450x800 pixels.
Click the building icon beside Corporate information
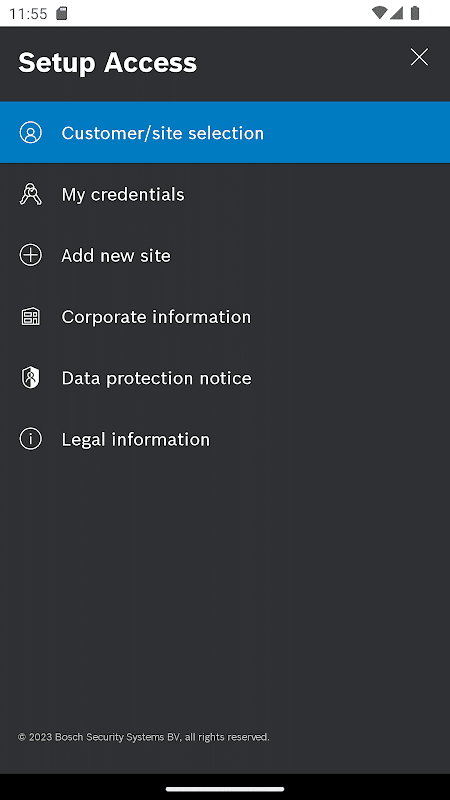(31, 317)
